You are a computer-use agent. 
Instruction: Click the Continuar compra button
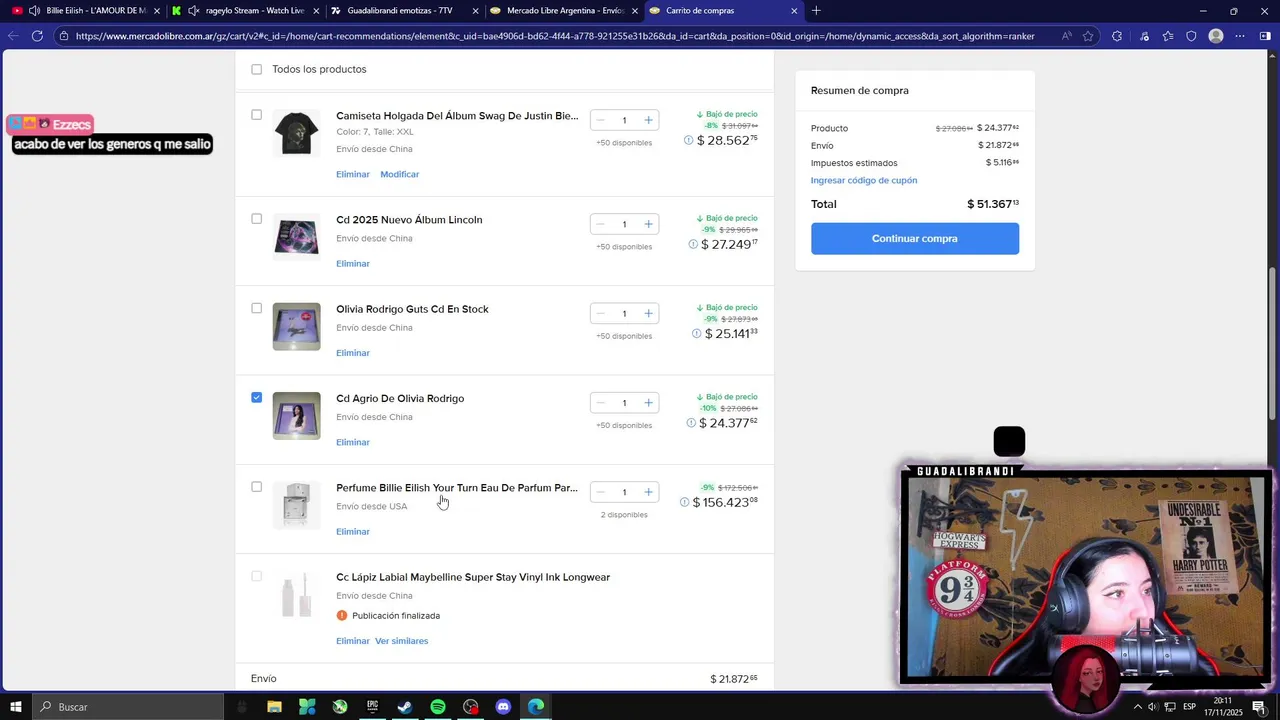[915, 239]
